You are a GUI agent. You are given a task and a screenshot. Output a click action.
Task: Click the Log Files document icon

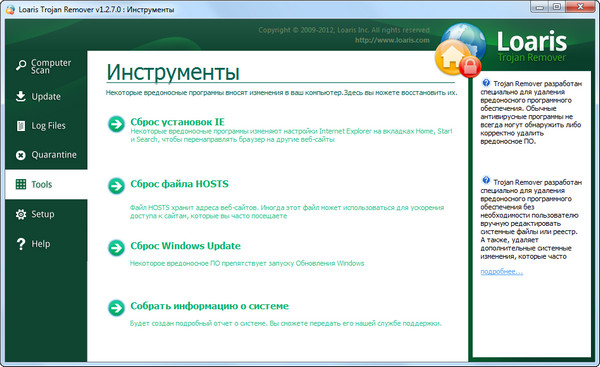pyautogui.click(x=21, y=126)
